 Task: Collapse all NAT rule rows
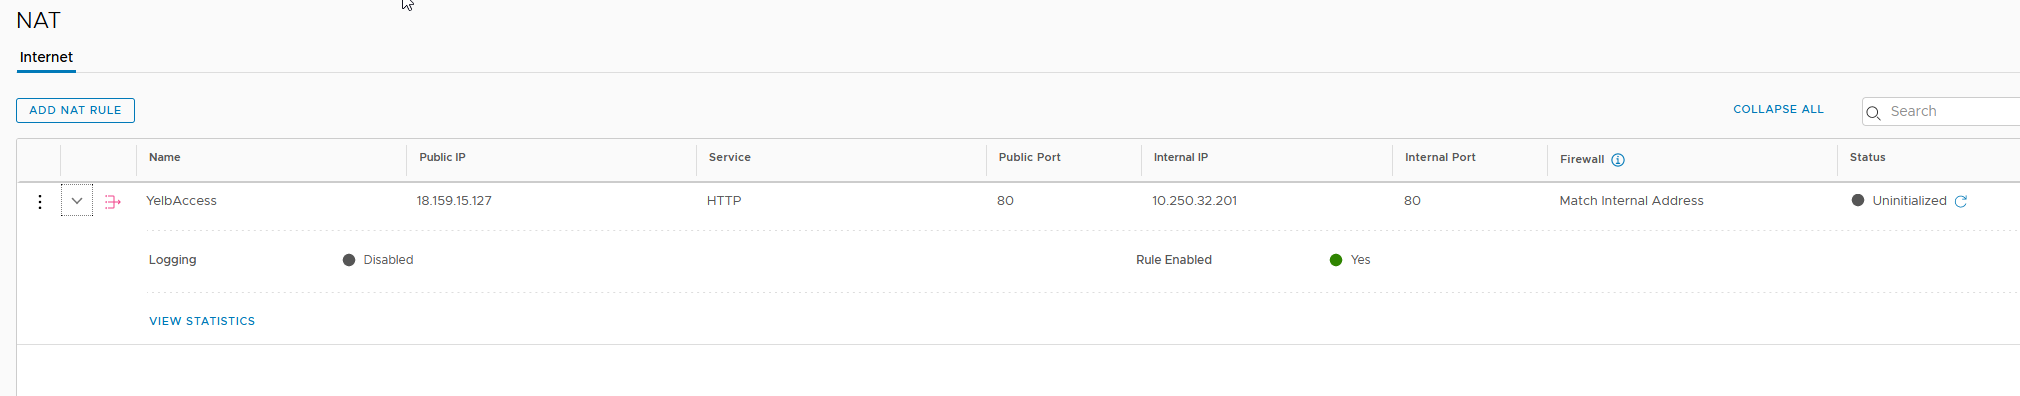pos(1778,109)
